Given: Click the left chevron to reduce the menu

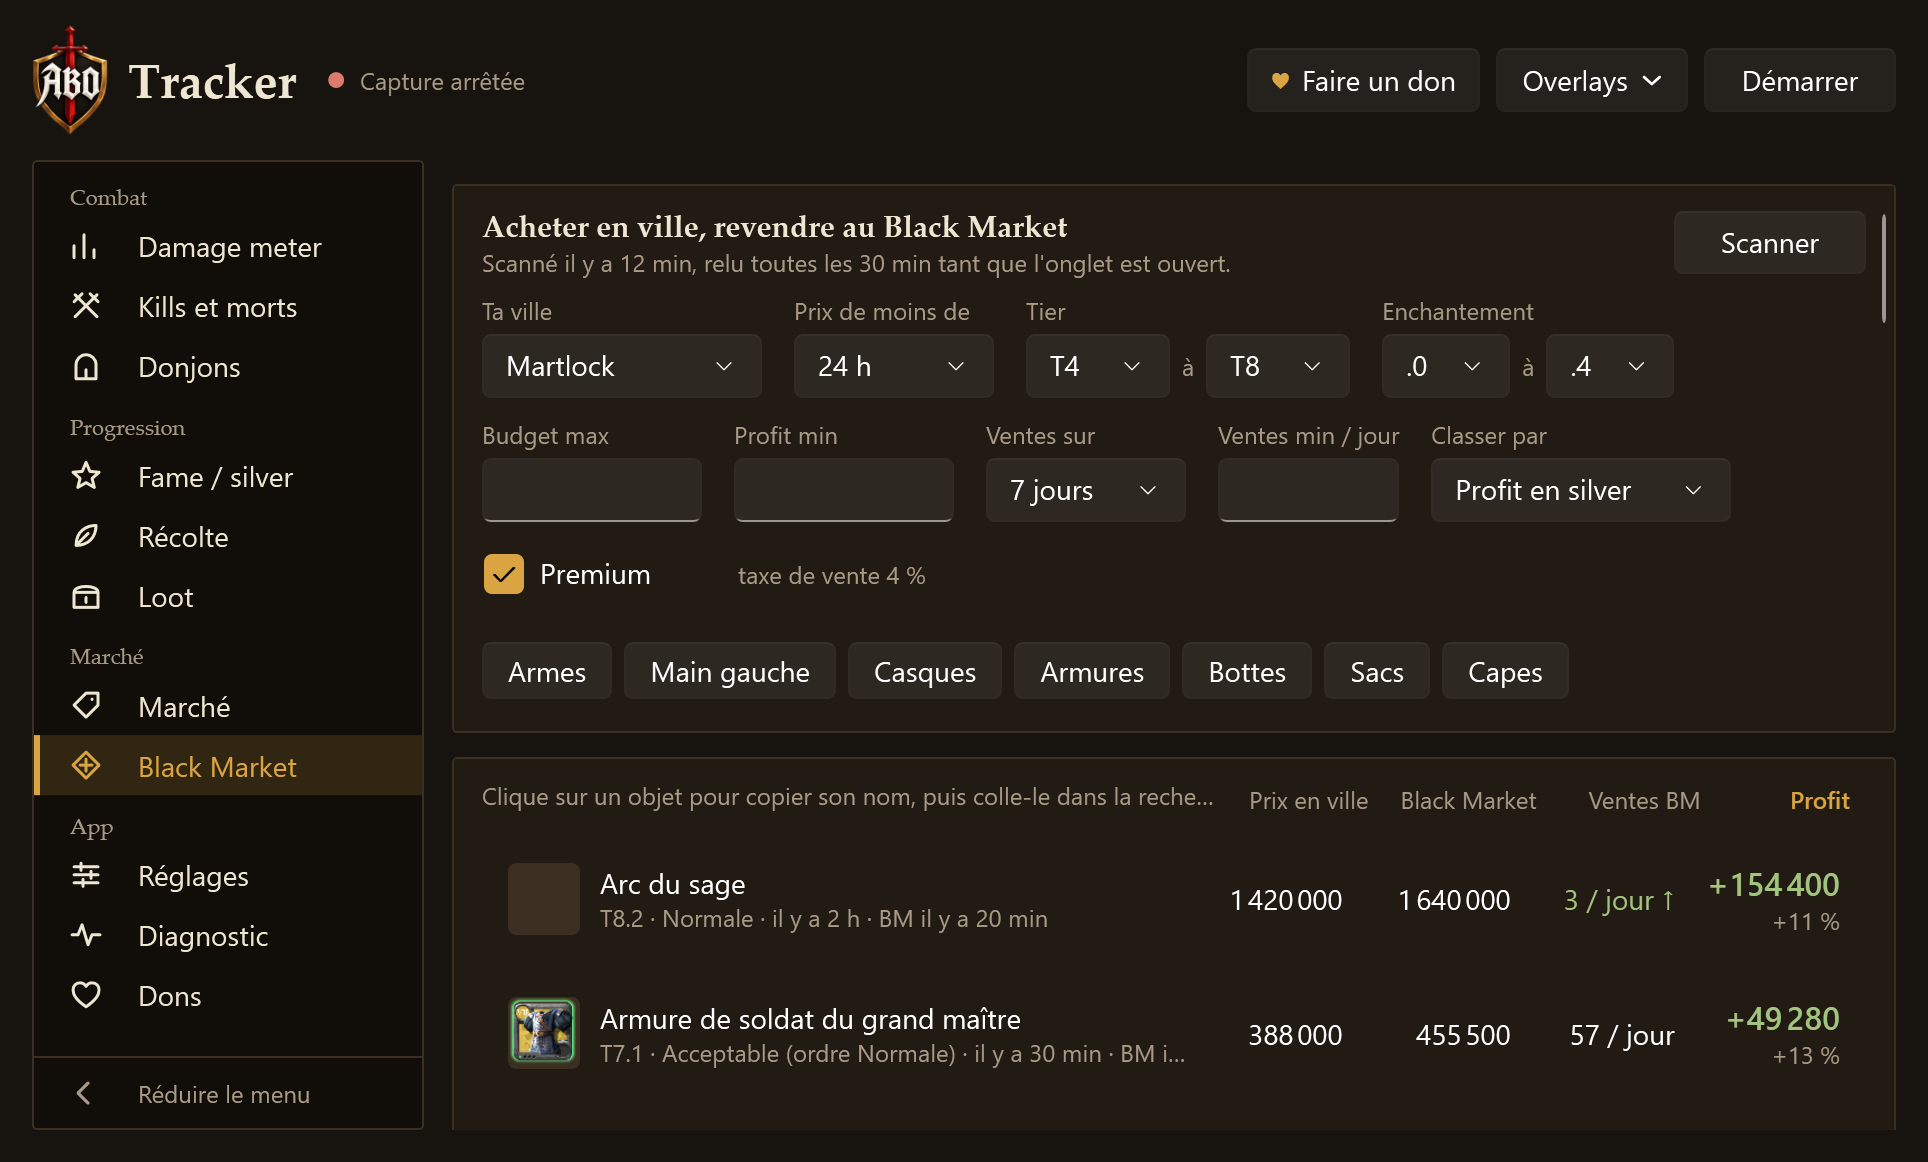Looking at the screenshot, I should point(84,1094).
